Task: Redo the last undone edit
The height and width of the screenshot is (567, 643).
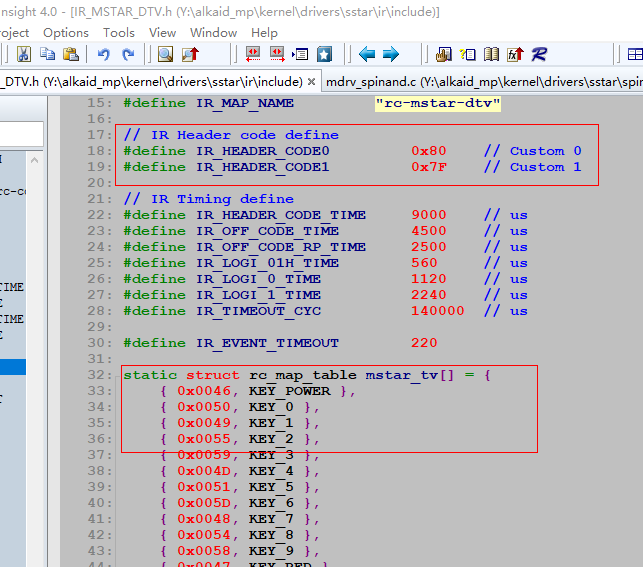Action: [x=128, y=54]
